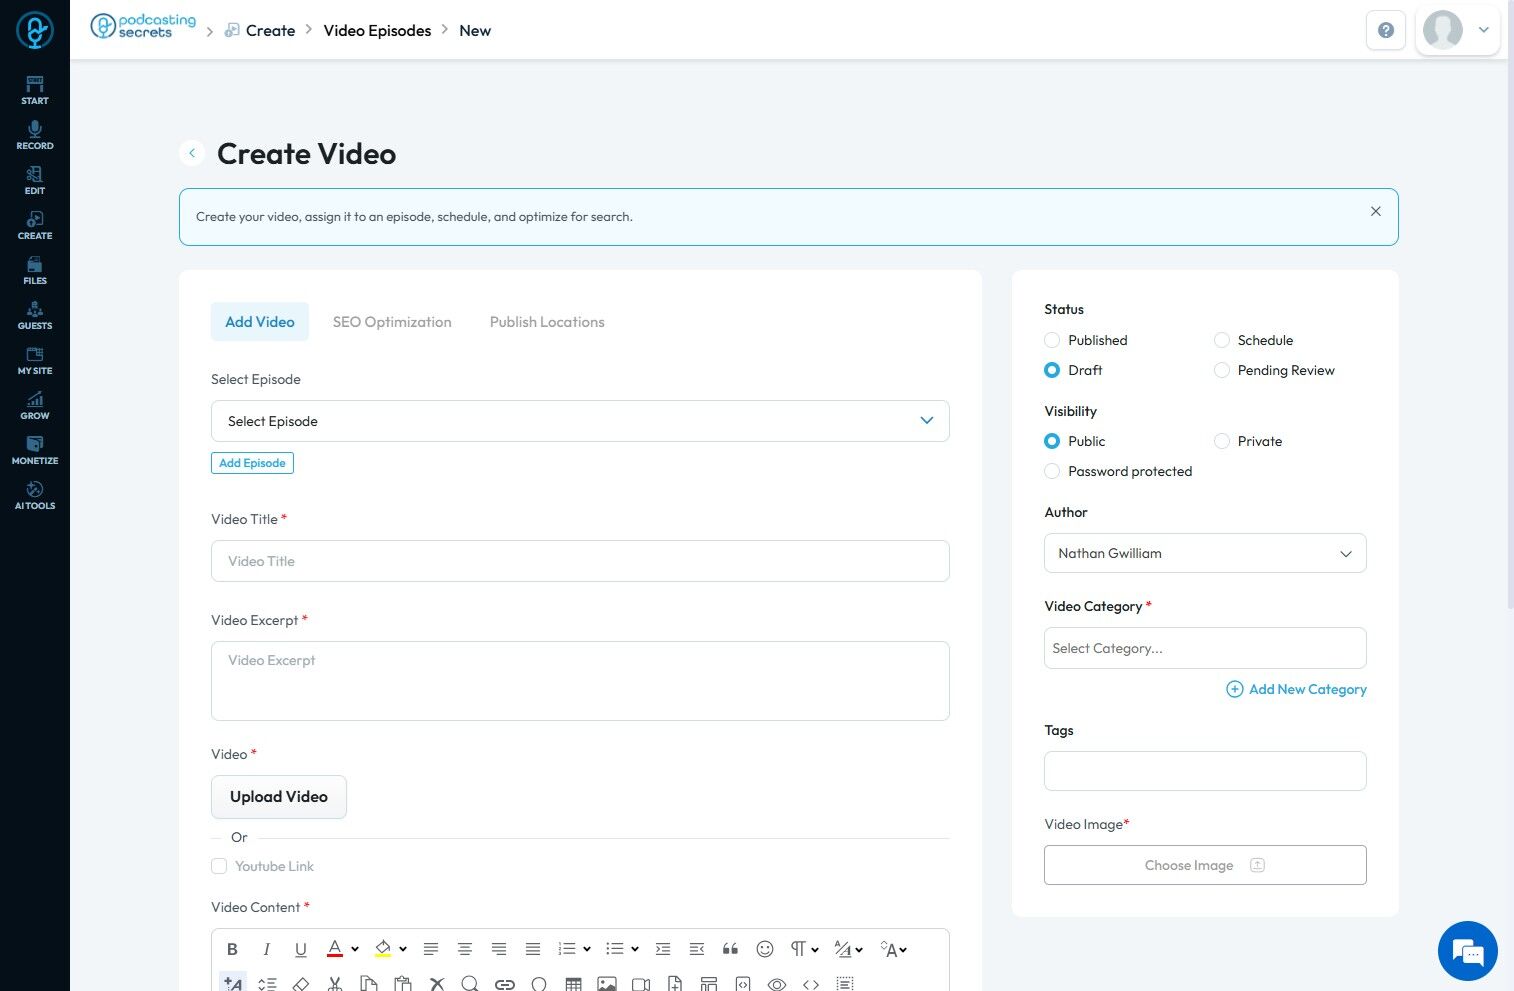Screen dimensions: 1514x991
Task: Pick a text color with the red A
Action: (335, 949)
